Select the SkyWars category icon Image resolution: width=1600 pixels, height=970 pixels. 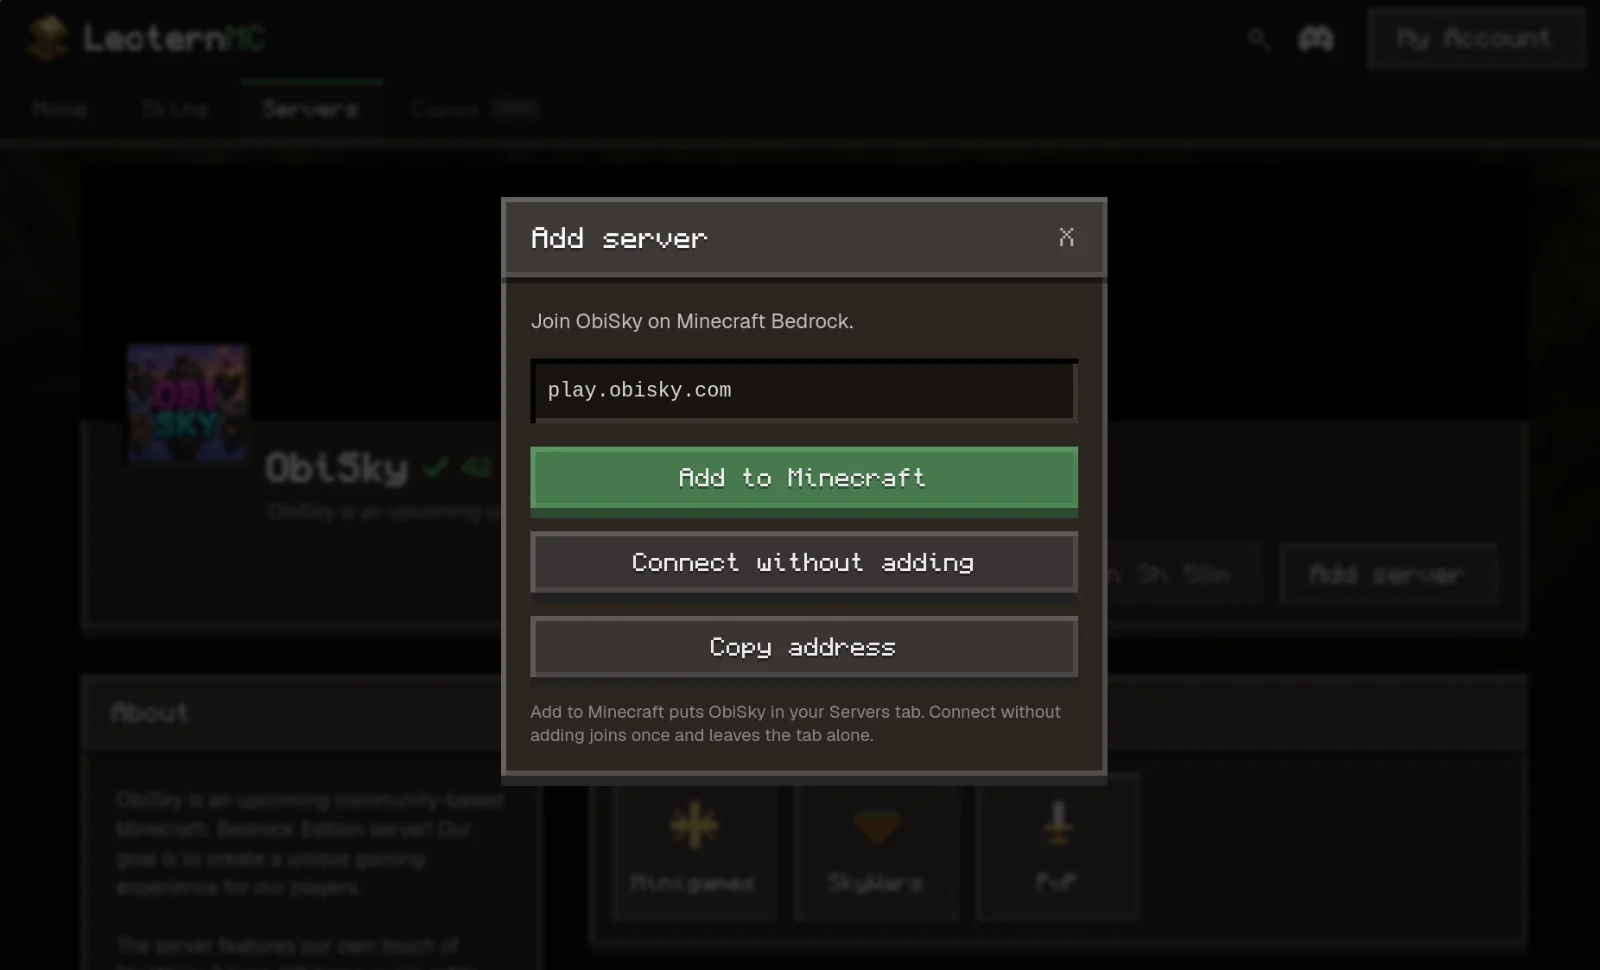pos(876,826)
